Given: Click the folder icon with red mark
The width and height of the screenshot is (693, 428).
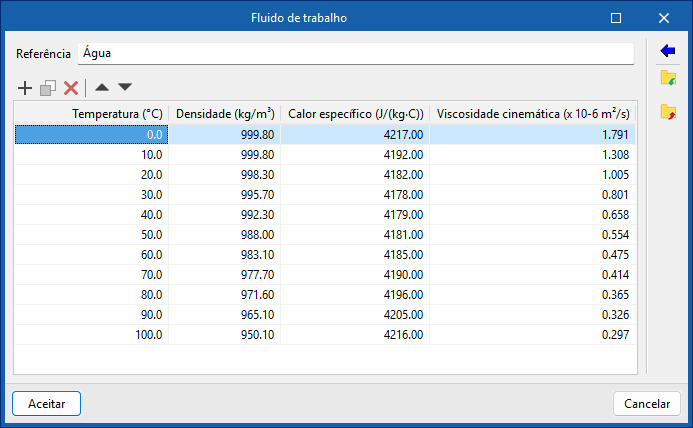Looking at the screenshot, I should point(668,112).
